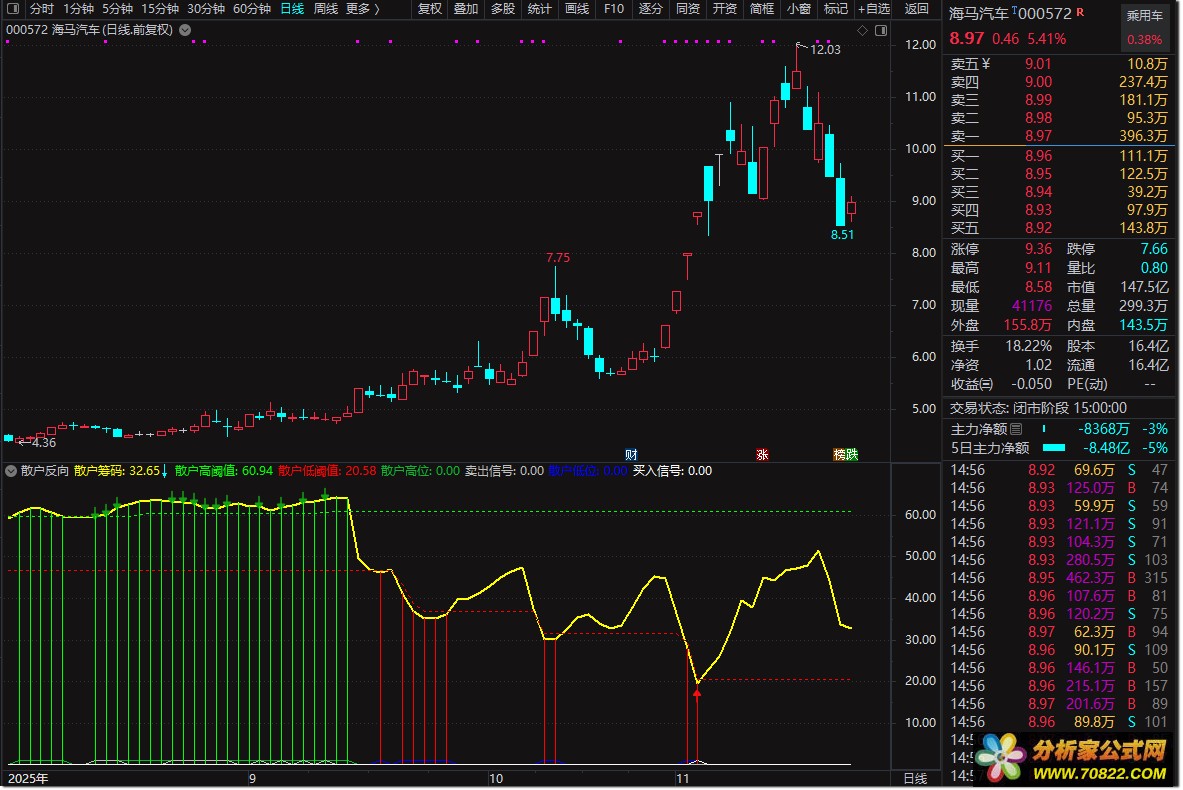Click the 市值 value 147.5亿
The image size is (1183, 790).
point(1144,287)
